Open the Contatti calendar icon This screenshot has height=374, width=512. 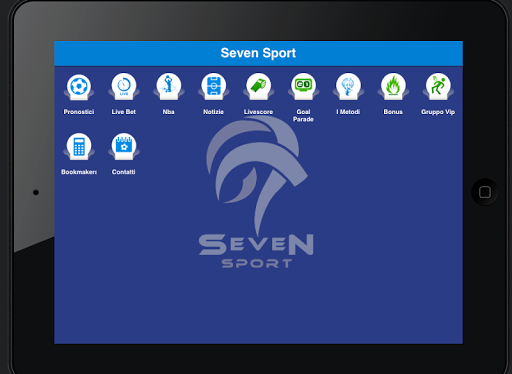[x=124, y=147]
